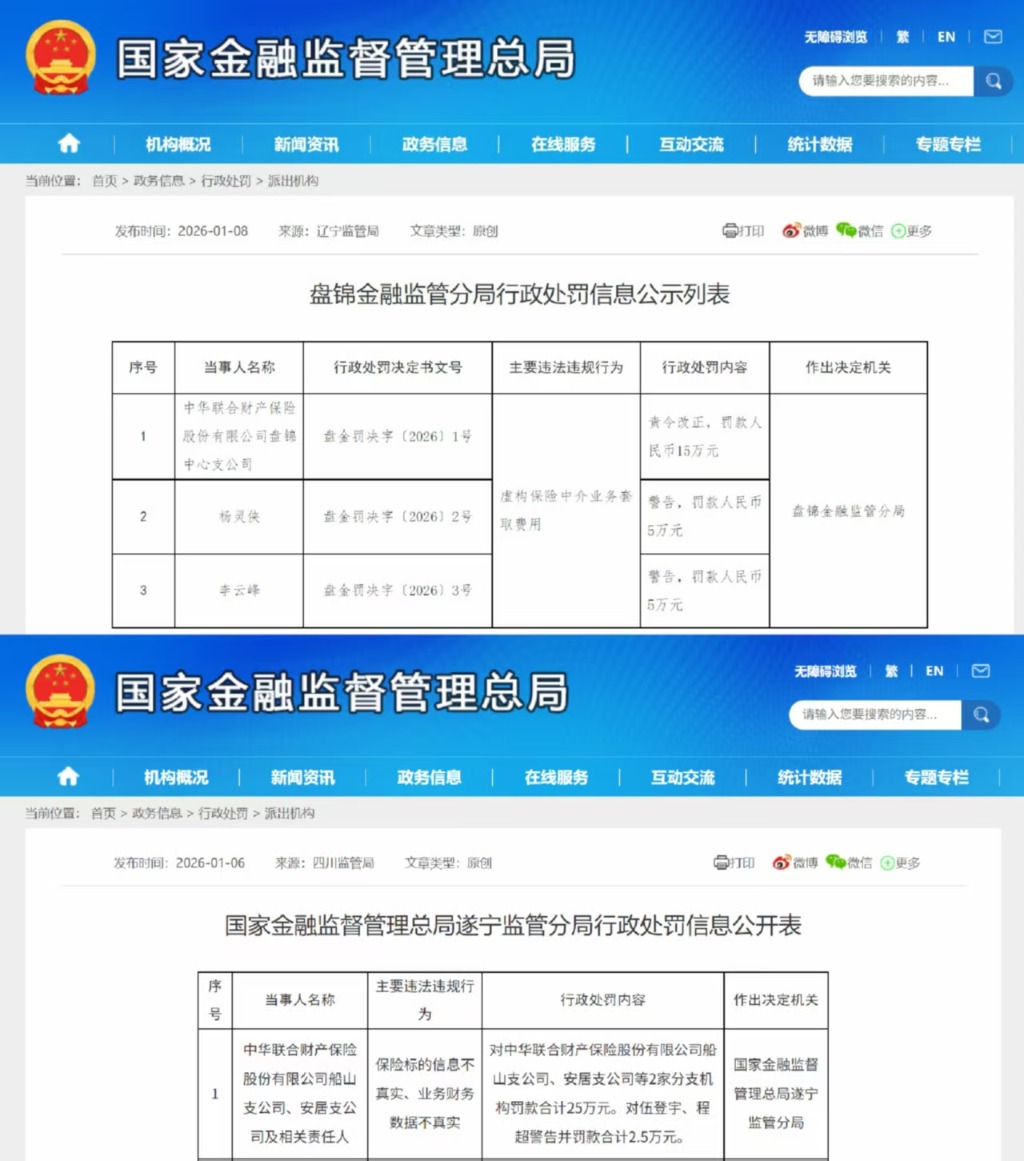Print the 2026-01-08 article via 打印 icon
Viewport: 1024px width, 1161px height.
click(743, 231)
